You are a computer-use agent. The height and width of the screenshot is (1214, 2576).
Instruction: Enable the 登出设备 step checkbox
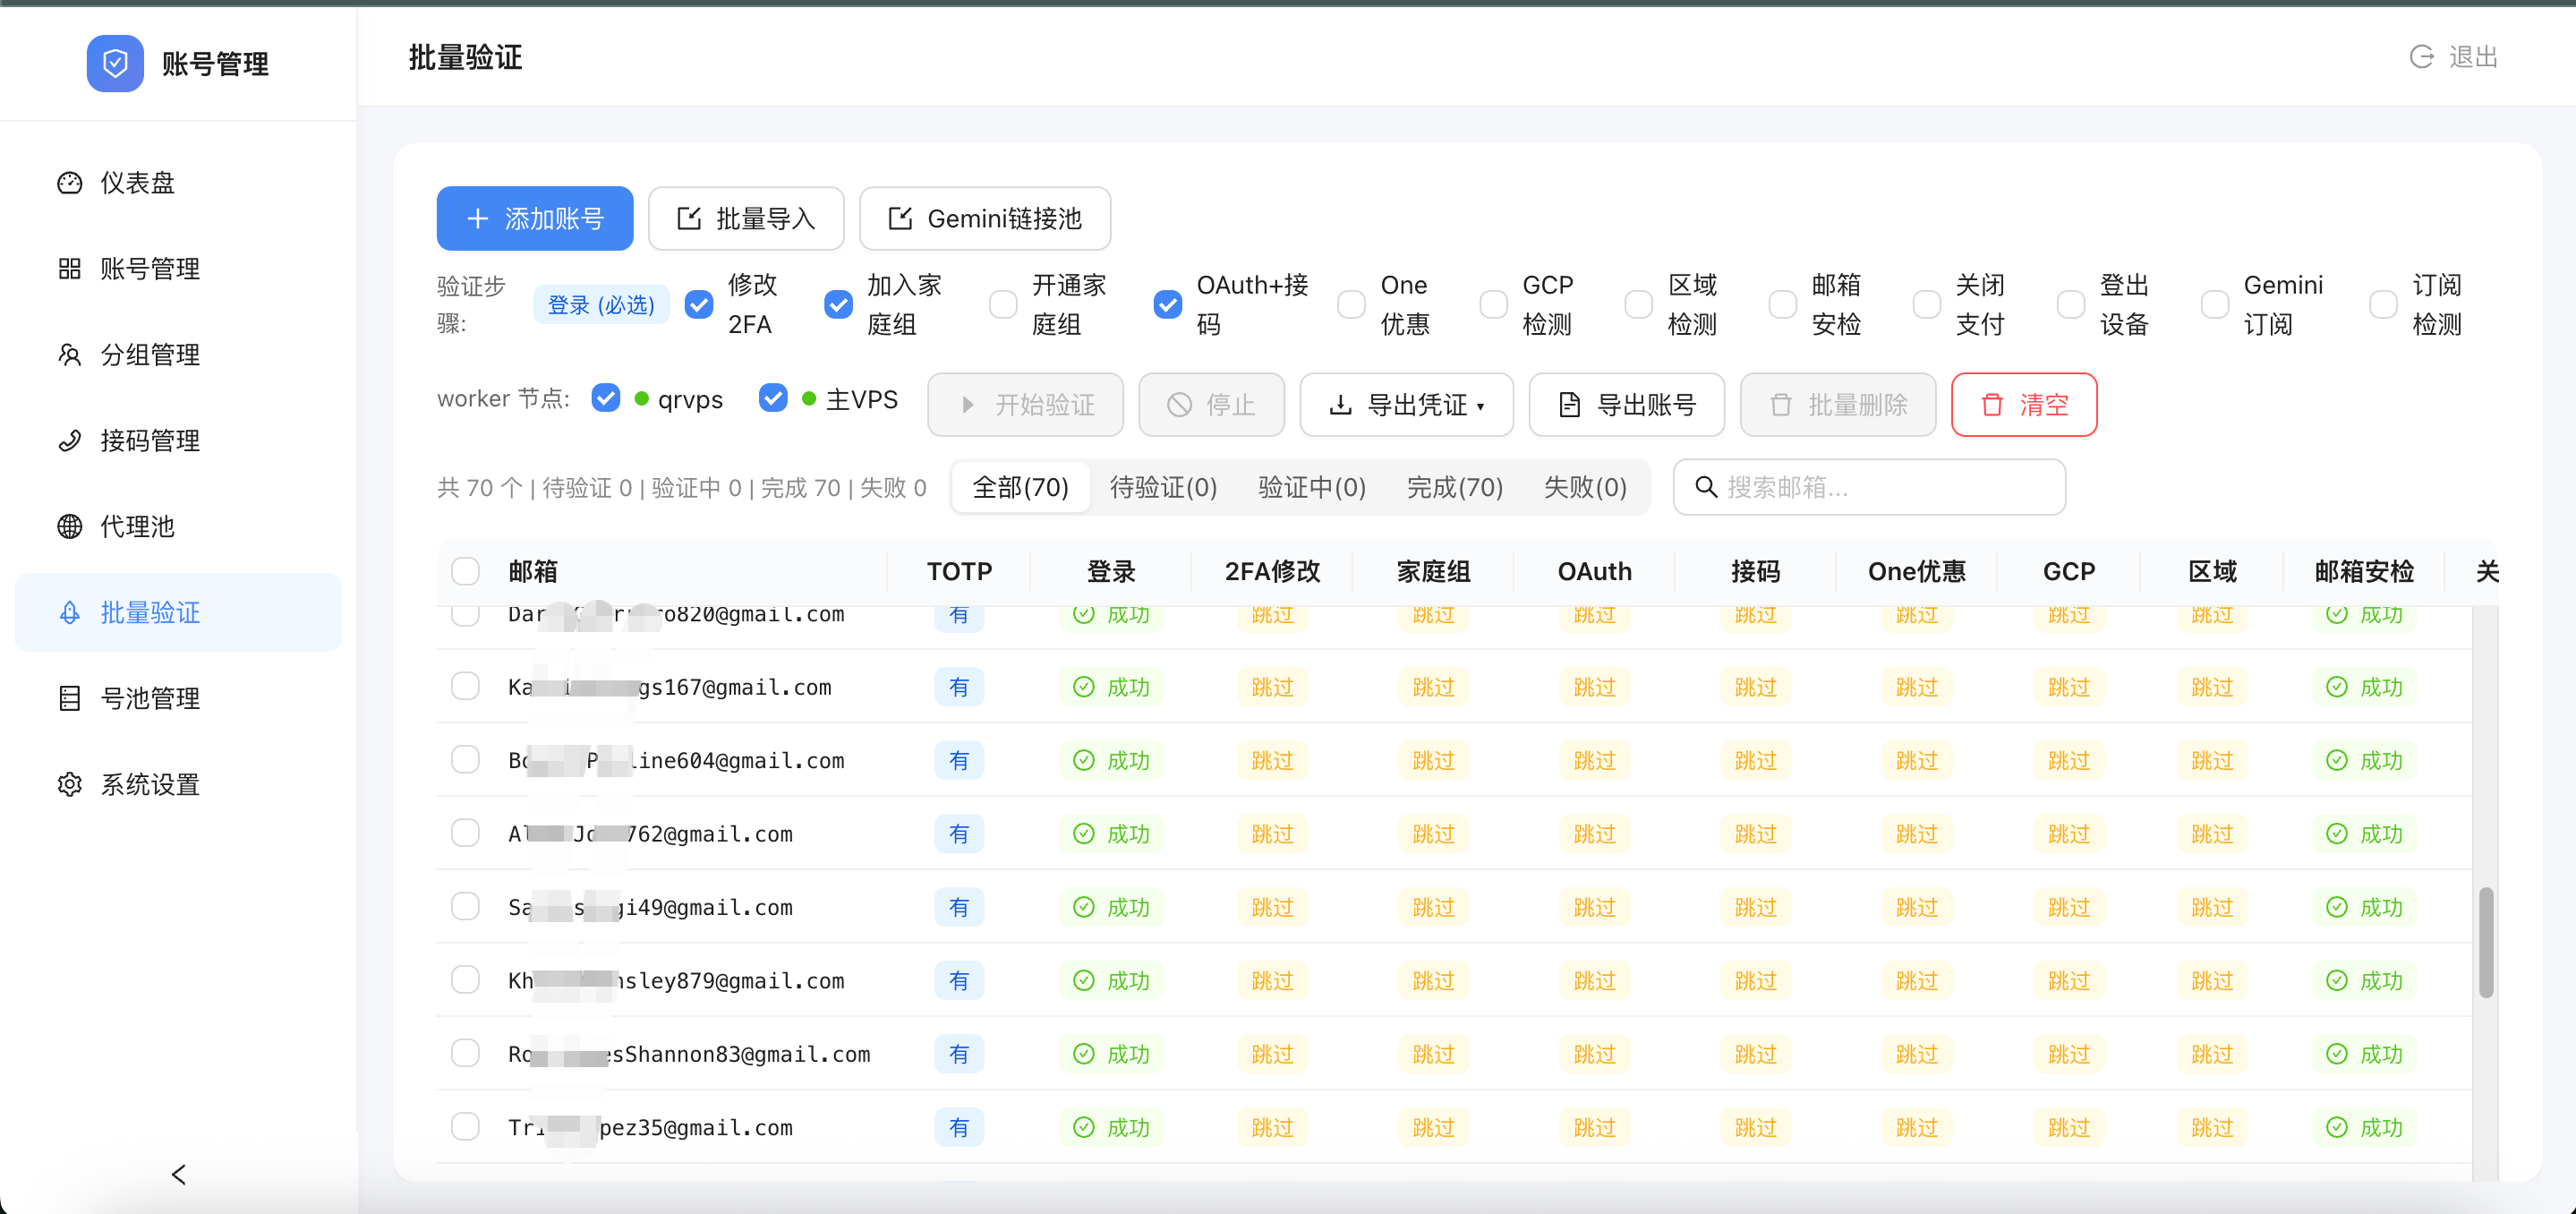click(2070, 305)
